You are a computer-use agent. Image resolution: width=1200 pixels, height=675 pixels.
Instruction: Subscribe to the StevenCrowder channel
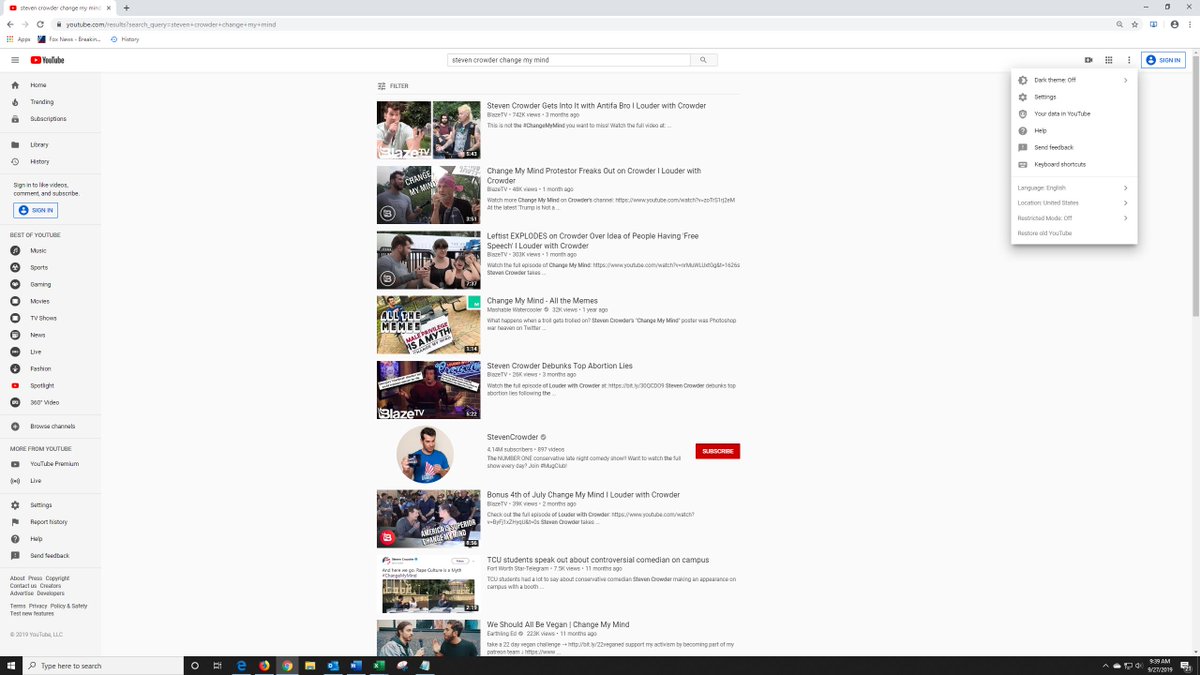pos(717,451)
